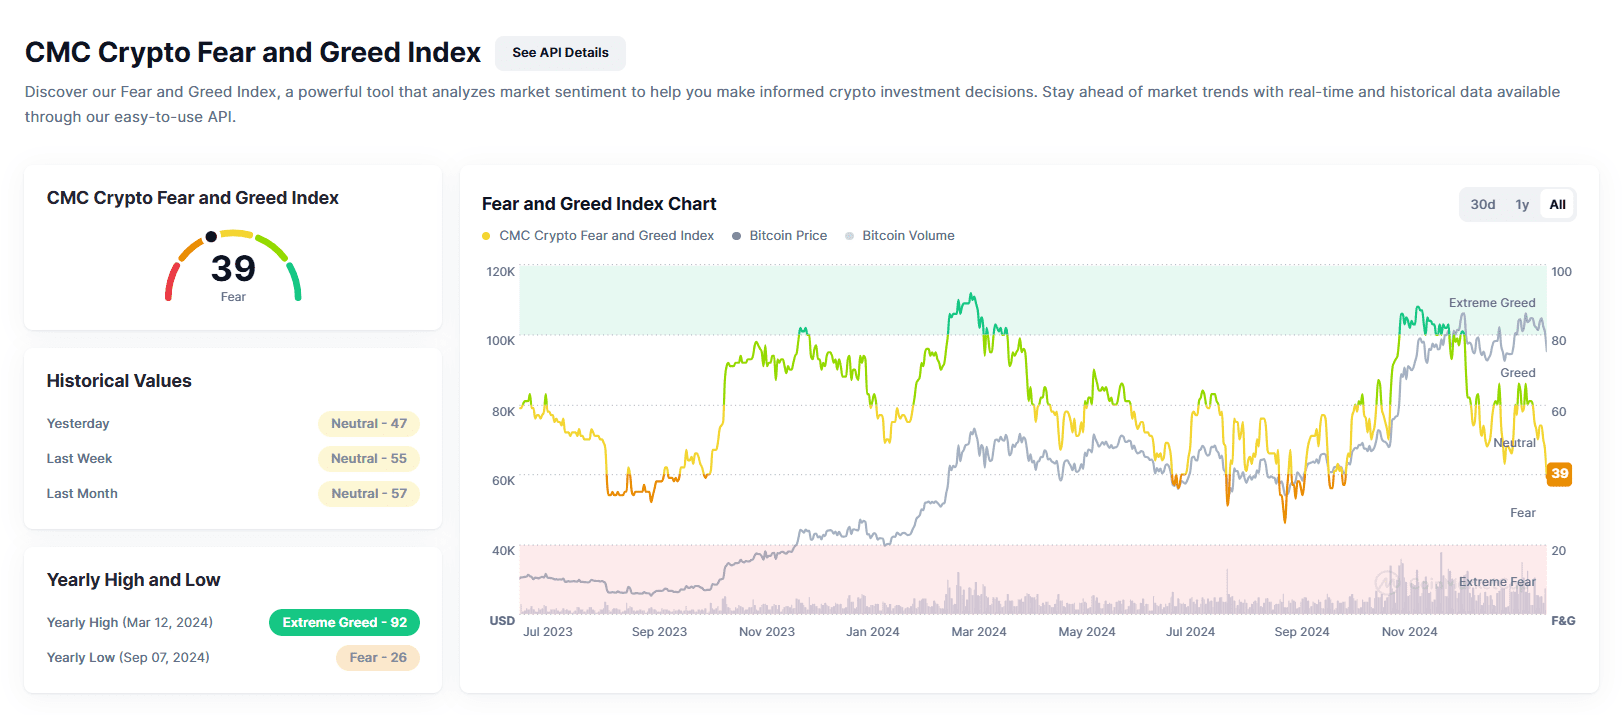Click the Fear and Greed Index Chart title

click(599, 204)
